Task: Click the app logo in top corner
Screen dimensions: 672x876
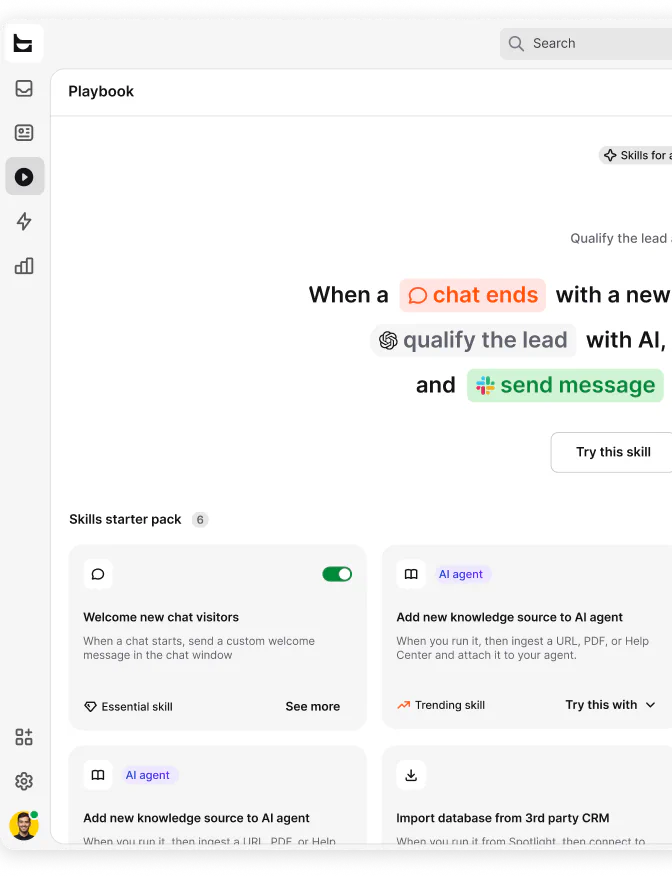Action: [23, 43]
